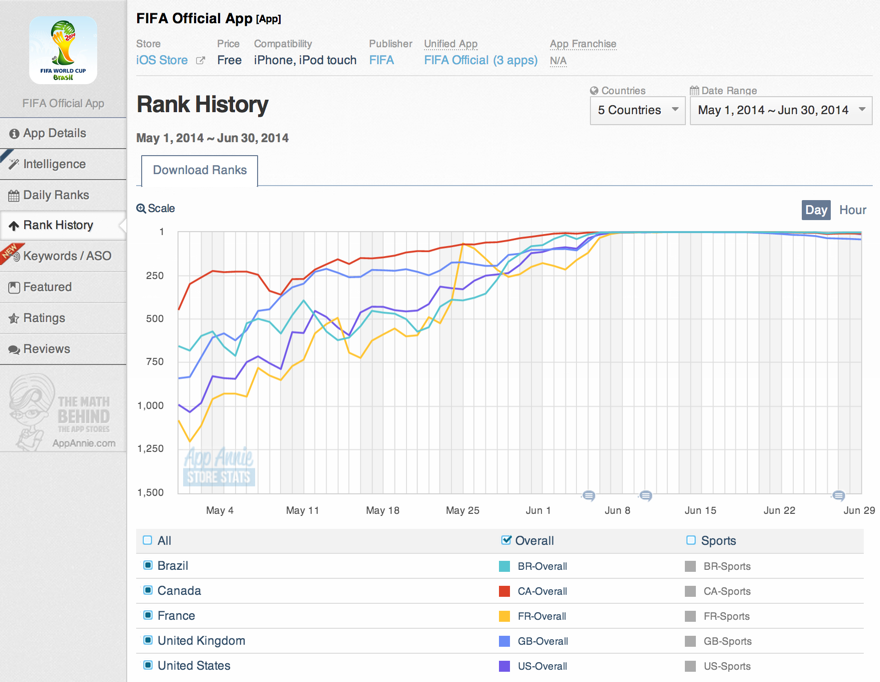Open Keywords / ASO section
The width and height of the screenshot is (880, 682).
[63, 256]
